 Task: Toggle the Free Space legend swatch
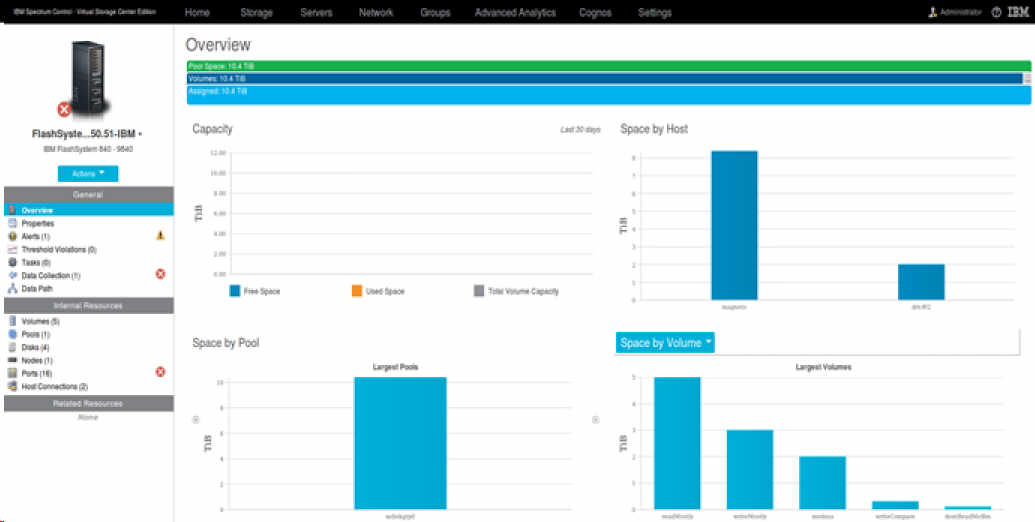pyautogui.click(x=234, y=291)
